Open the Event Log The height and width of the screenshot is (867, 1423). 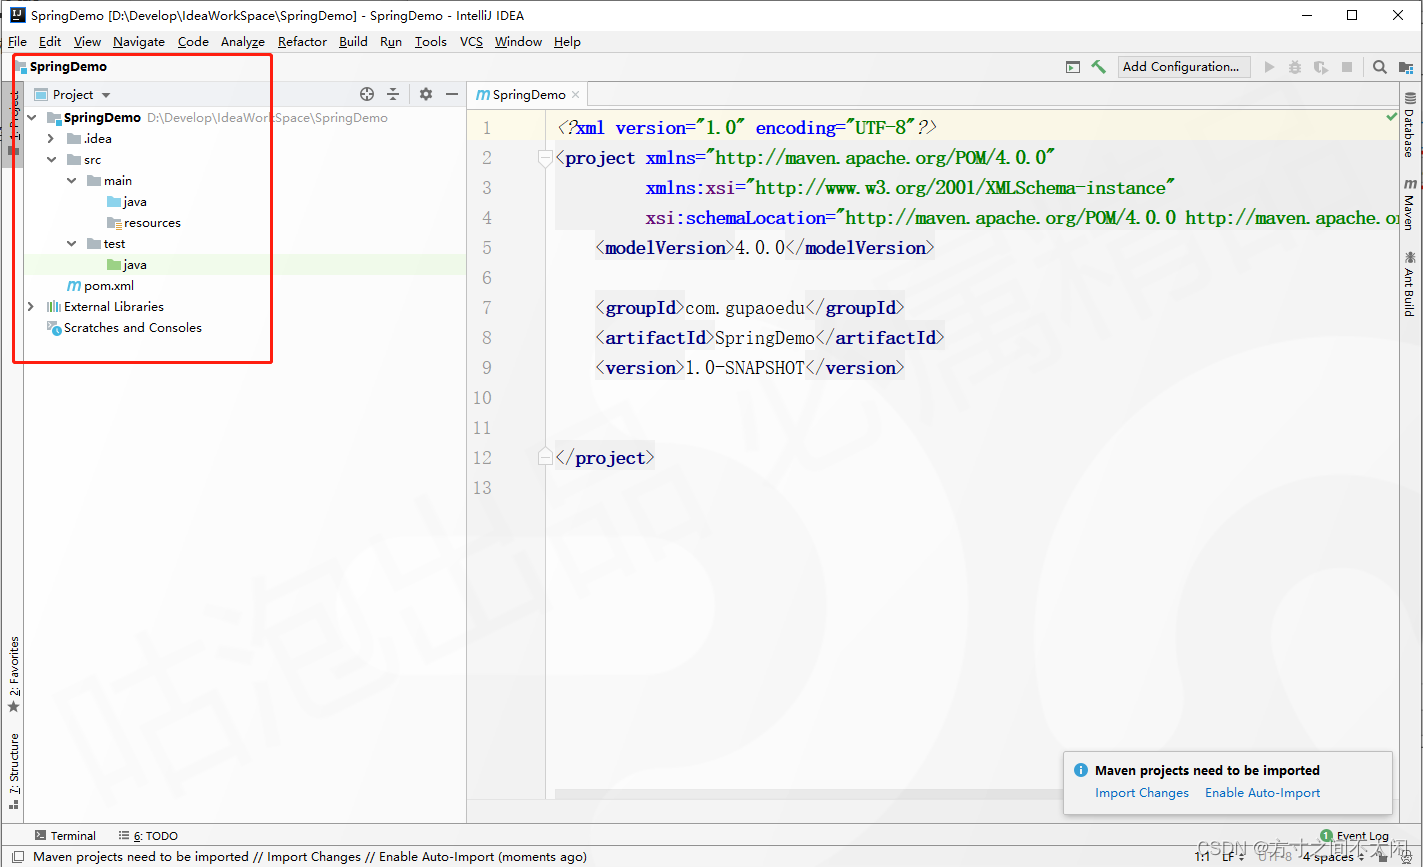(x=1354, y=836)
